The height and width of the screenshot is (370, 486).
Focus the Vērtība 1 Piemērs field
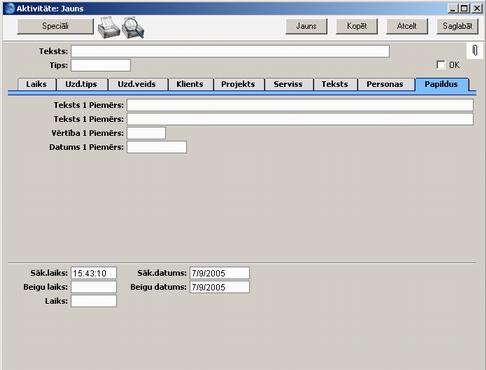pyautogui.click(x=146, y=133)
